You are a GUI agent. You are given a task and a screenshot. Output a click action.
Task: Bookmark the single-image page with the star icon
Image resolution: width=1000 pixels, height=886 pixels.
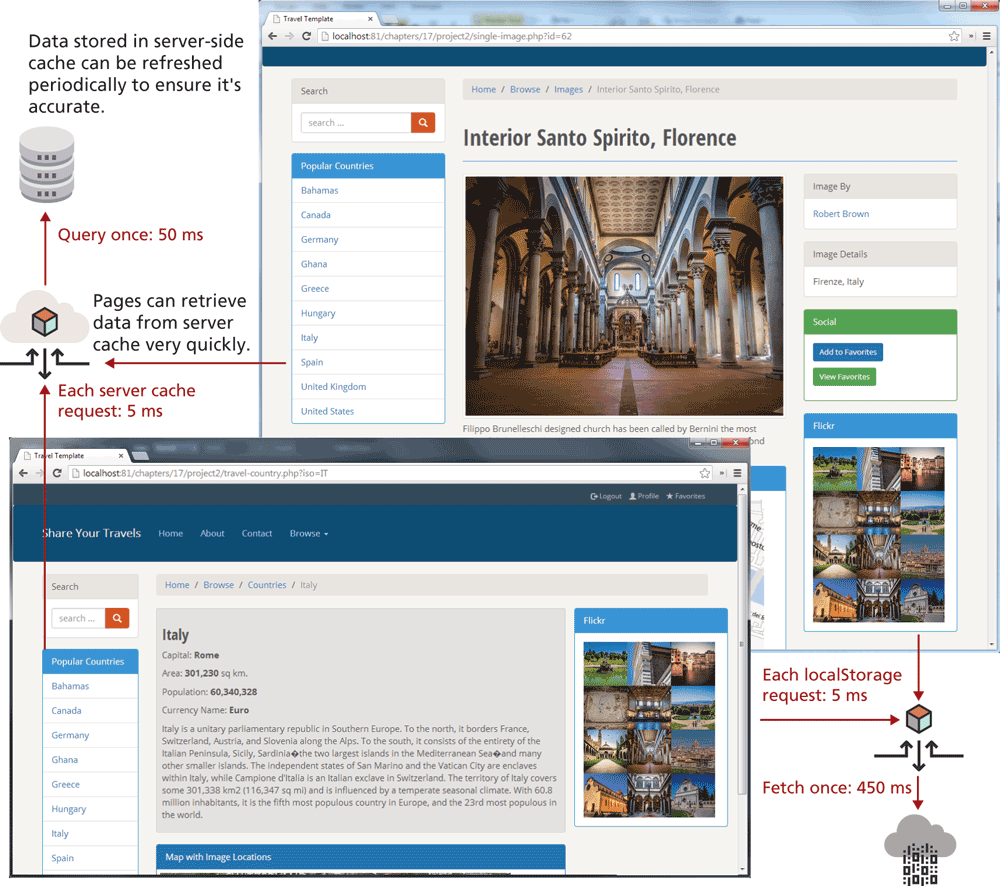pyautogui.click(x=954, y=36)
